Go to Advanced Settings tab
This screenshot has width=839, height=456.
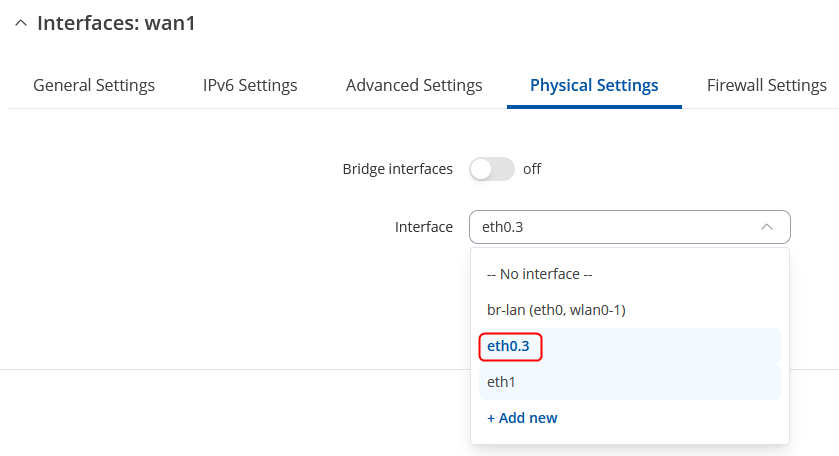click(414, 85)
